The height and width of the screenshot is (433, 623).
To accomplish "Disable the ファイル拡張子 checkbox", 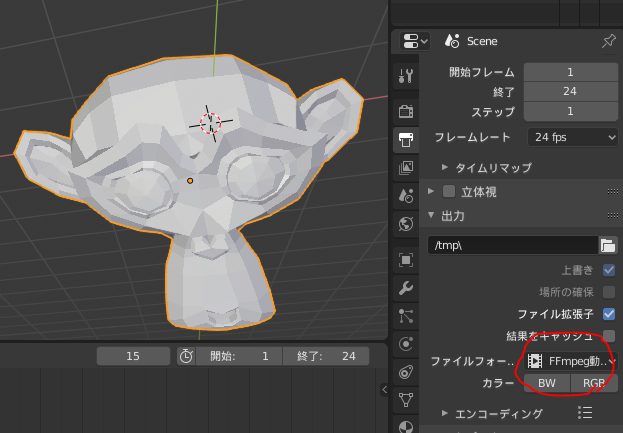I will (609, 314).
